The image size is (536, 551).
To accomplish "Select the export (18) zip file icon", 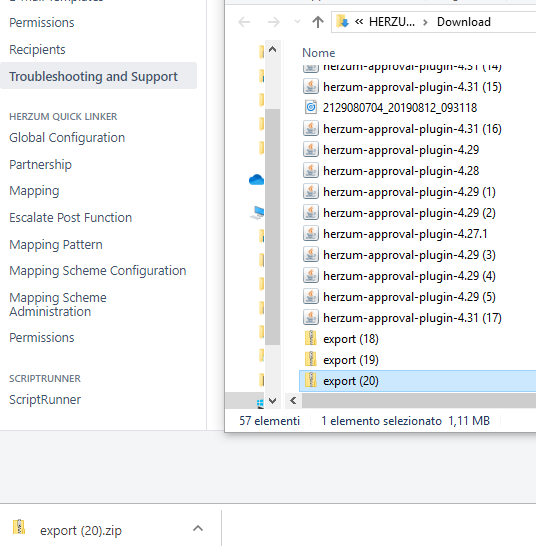I will (x=311, y=339).
